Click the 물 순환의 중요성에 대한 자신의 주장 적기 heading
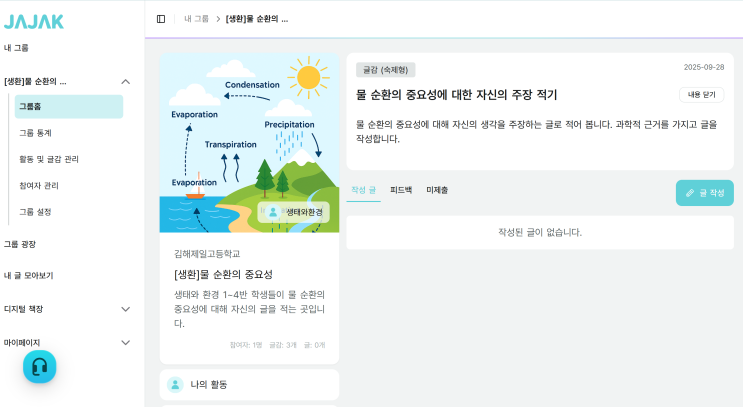The width and height of the screenshot is (743, 407). click(456, 95)
